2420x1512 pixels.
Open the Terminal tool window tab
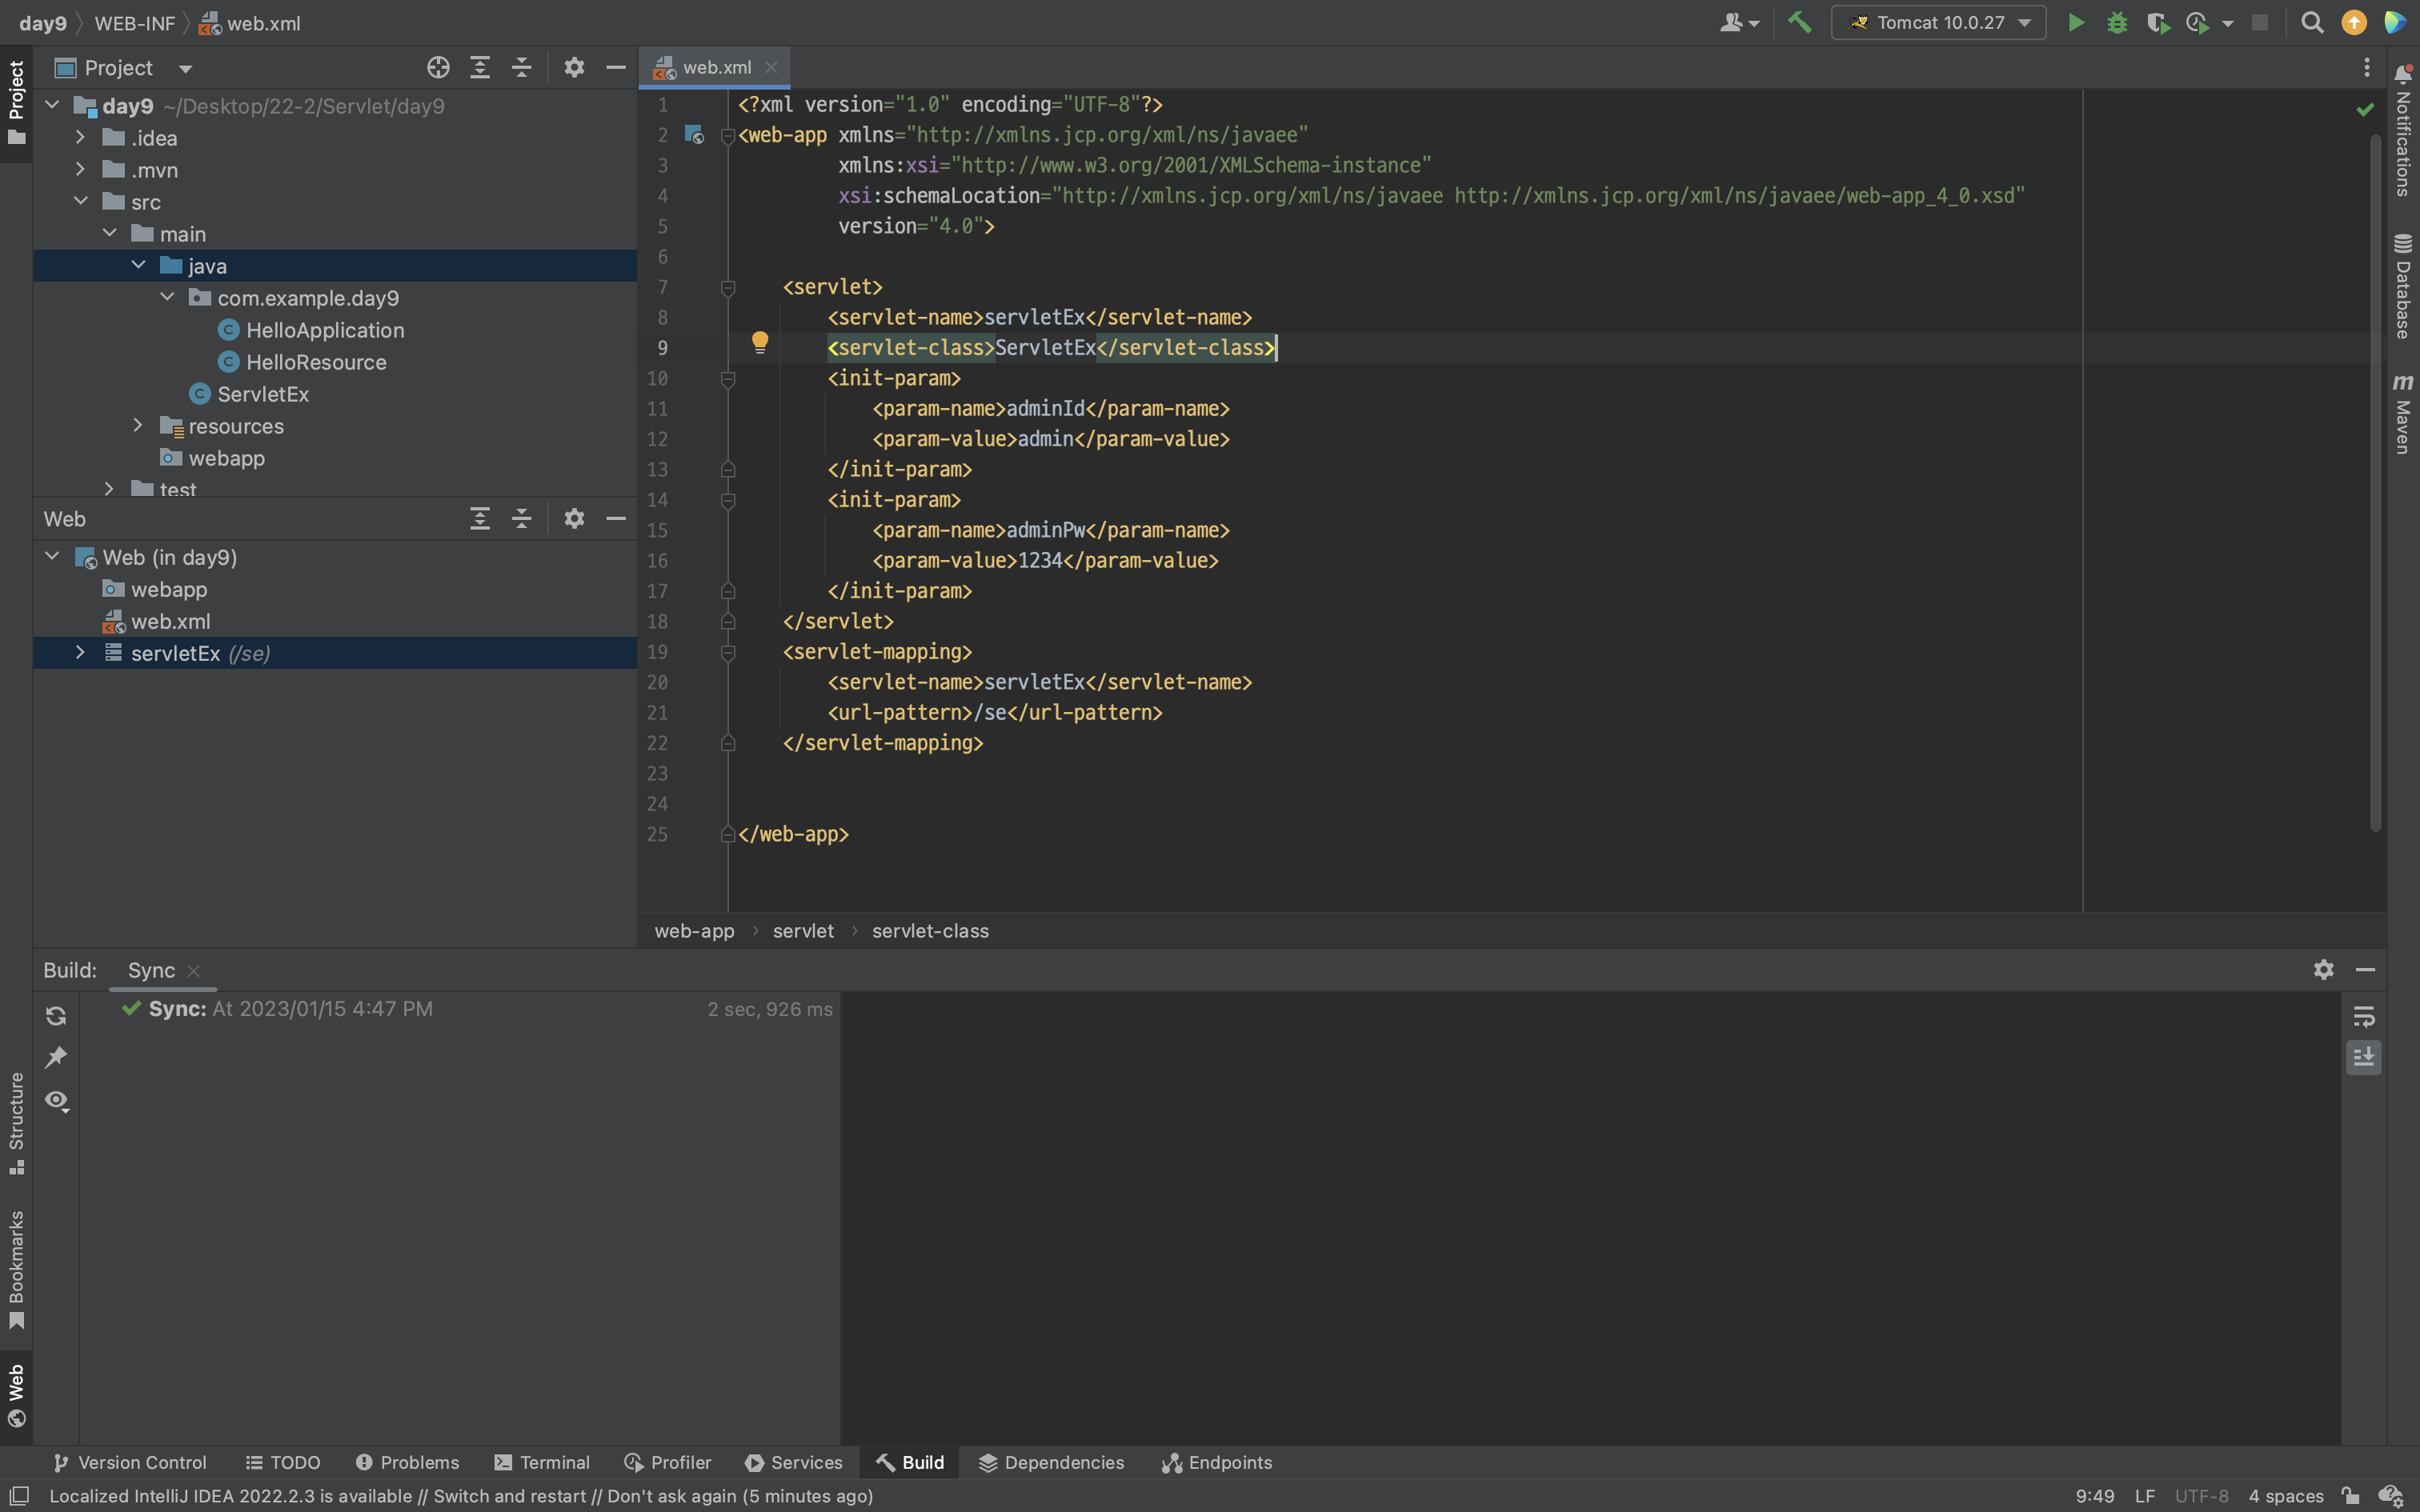point(543,1462)
